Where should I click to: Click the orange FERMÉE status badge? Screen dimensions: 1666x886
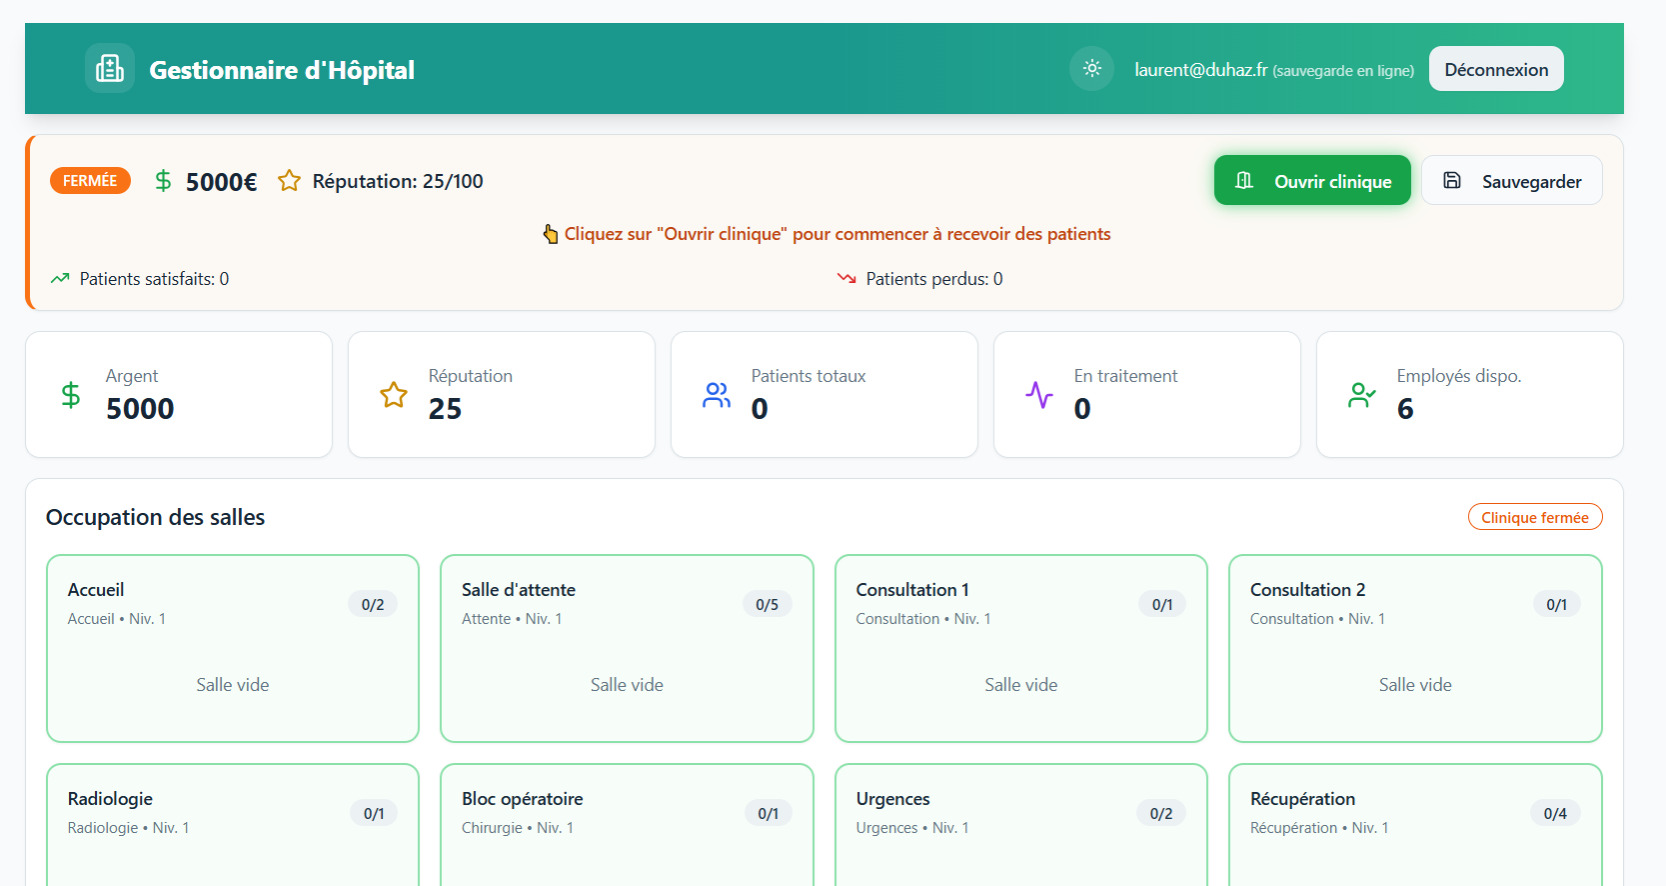(x=90, y=181)
